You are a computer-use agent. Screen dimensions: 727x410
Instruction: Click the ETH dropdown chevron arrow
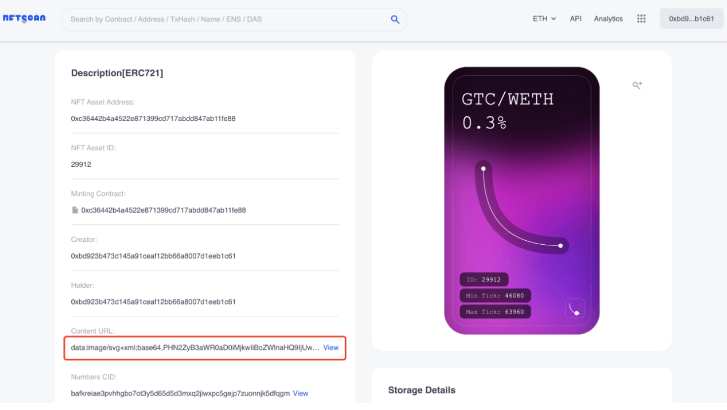click(553, 19)
